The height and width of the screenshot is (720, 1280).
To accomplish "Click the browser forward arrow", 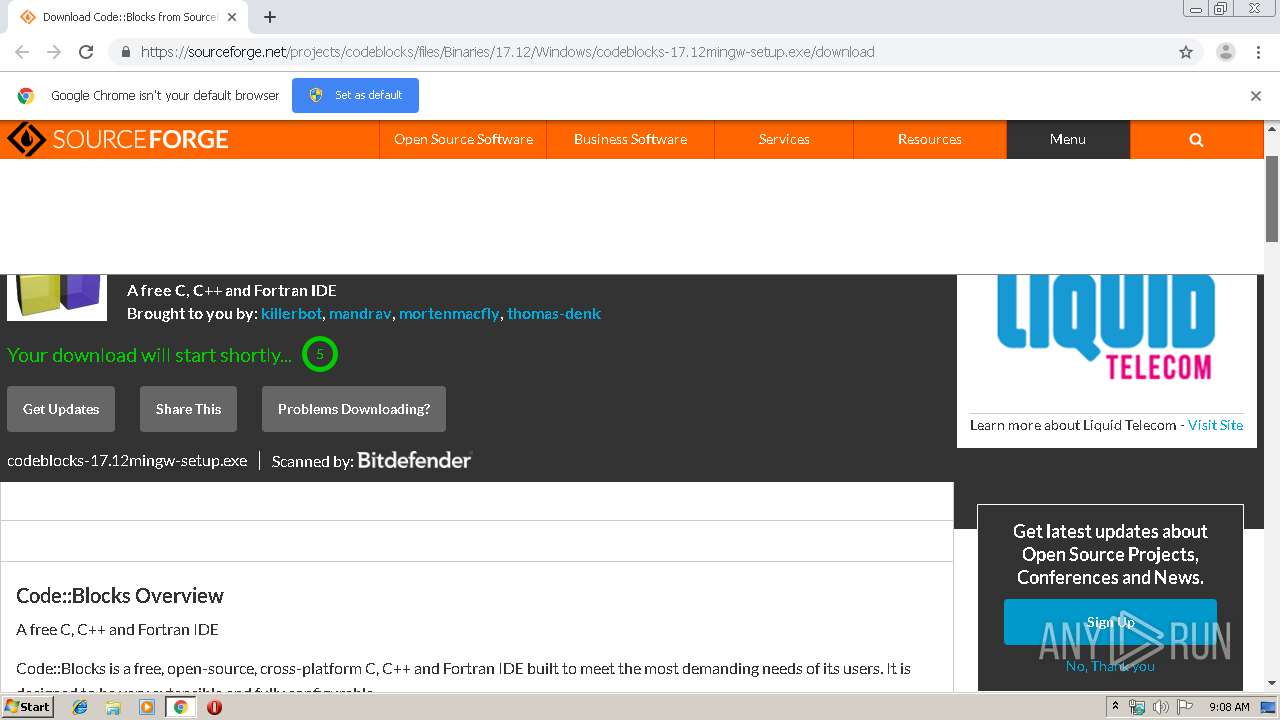I will click(x=54, y=52).
